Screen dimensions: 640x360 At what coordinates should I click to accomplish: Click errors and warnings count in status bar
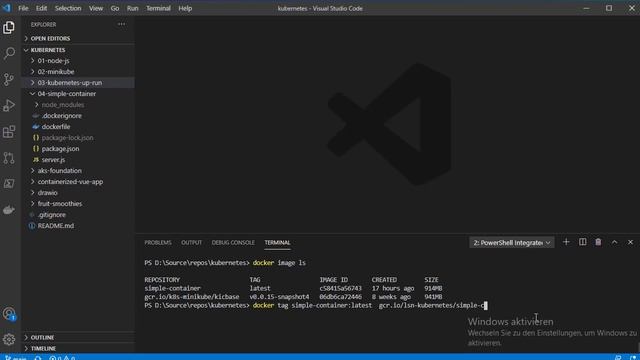tap(62, 358)
